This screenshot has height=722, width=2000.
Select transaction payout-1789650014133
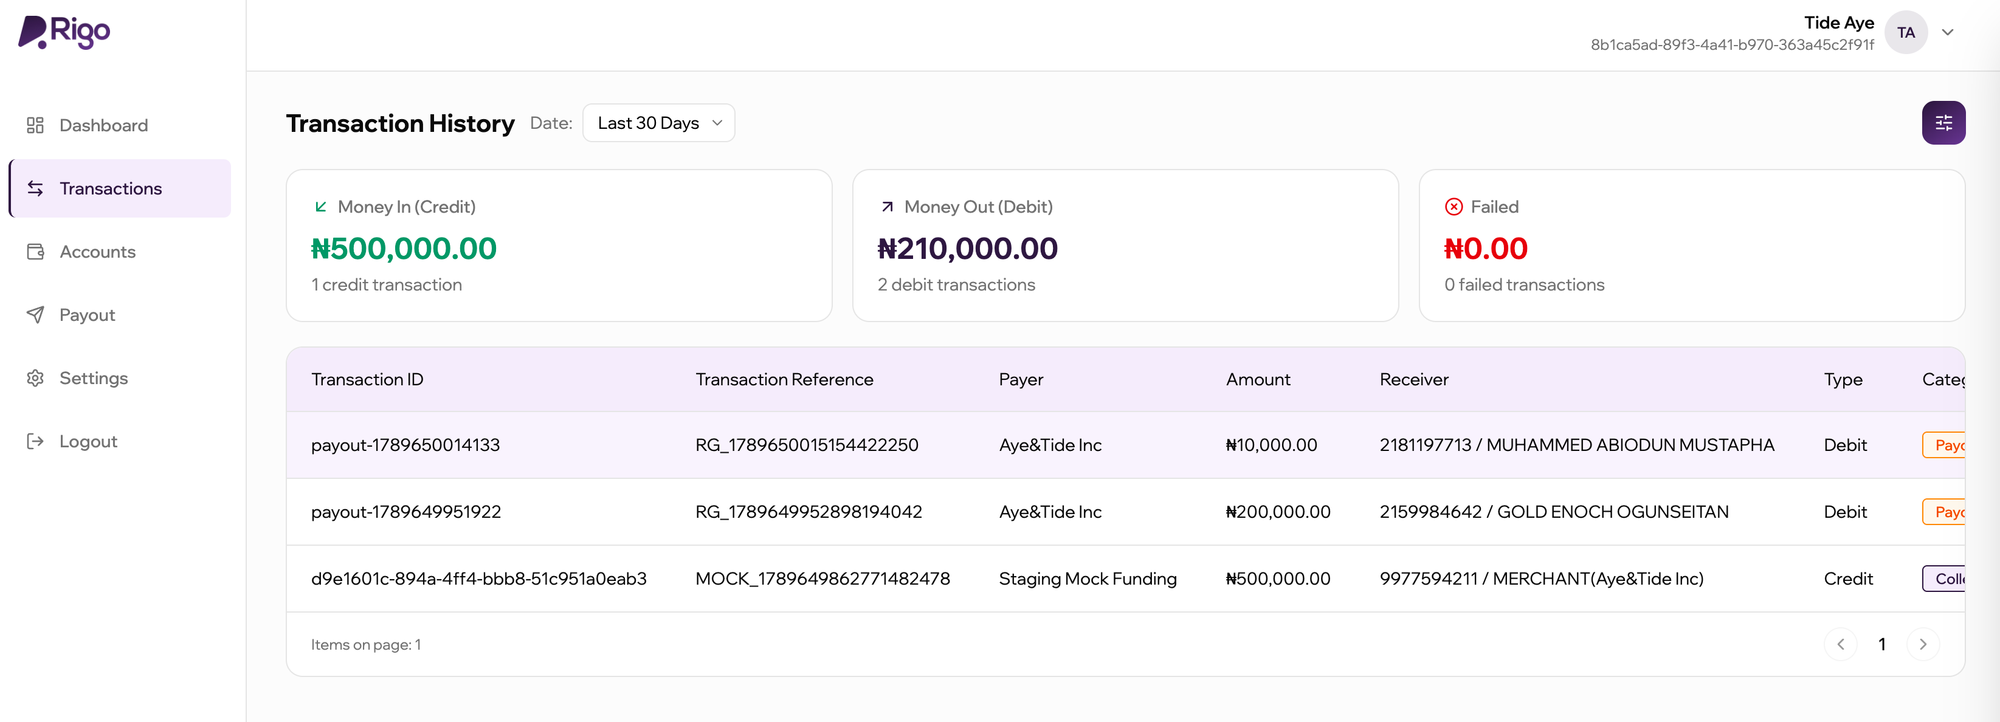click(405, 445)
